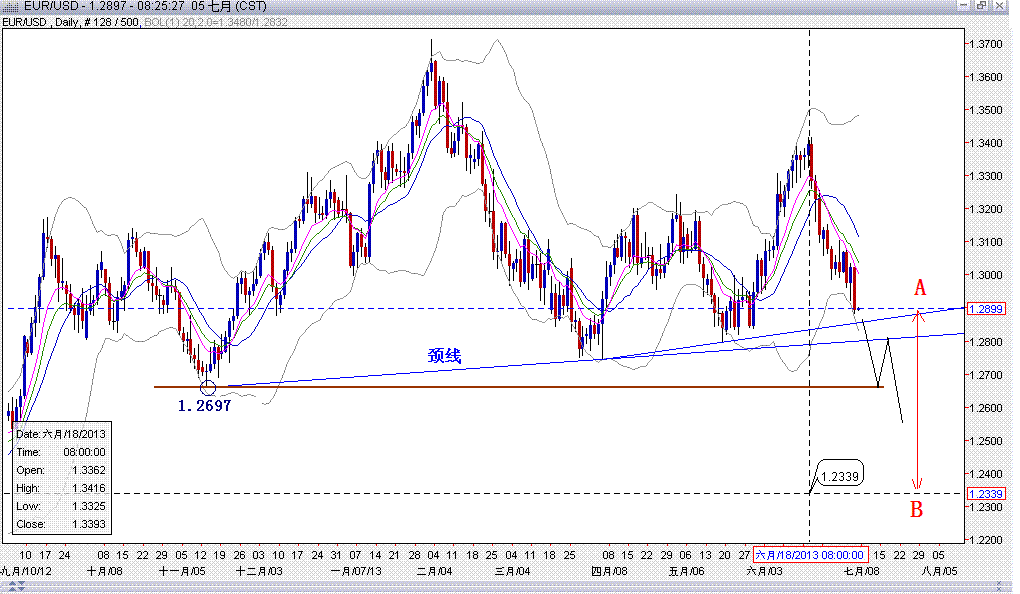The height and width of the screenshot is (594, 1020).
Task: Click the 八月/05 date axis label
Action: [939, 571]
